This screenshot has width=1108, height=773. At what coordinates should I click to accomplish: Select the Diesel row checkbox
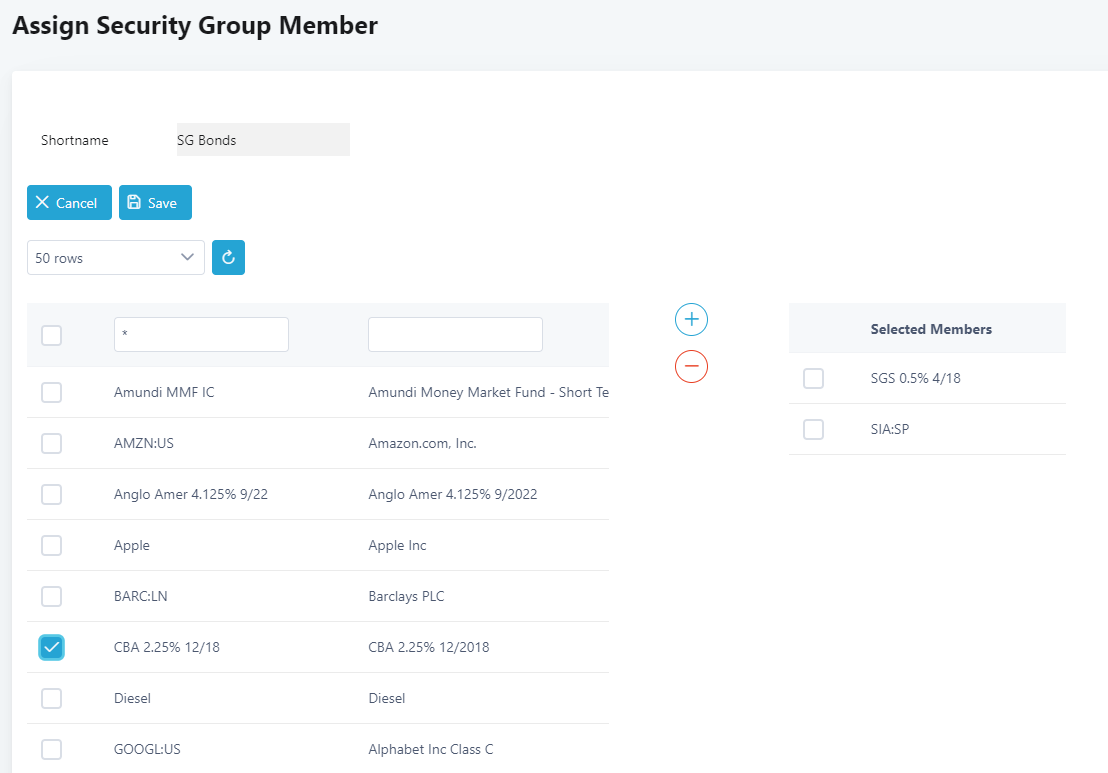coord(52,699)
